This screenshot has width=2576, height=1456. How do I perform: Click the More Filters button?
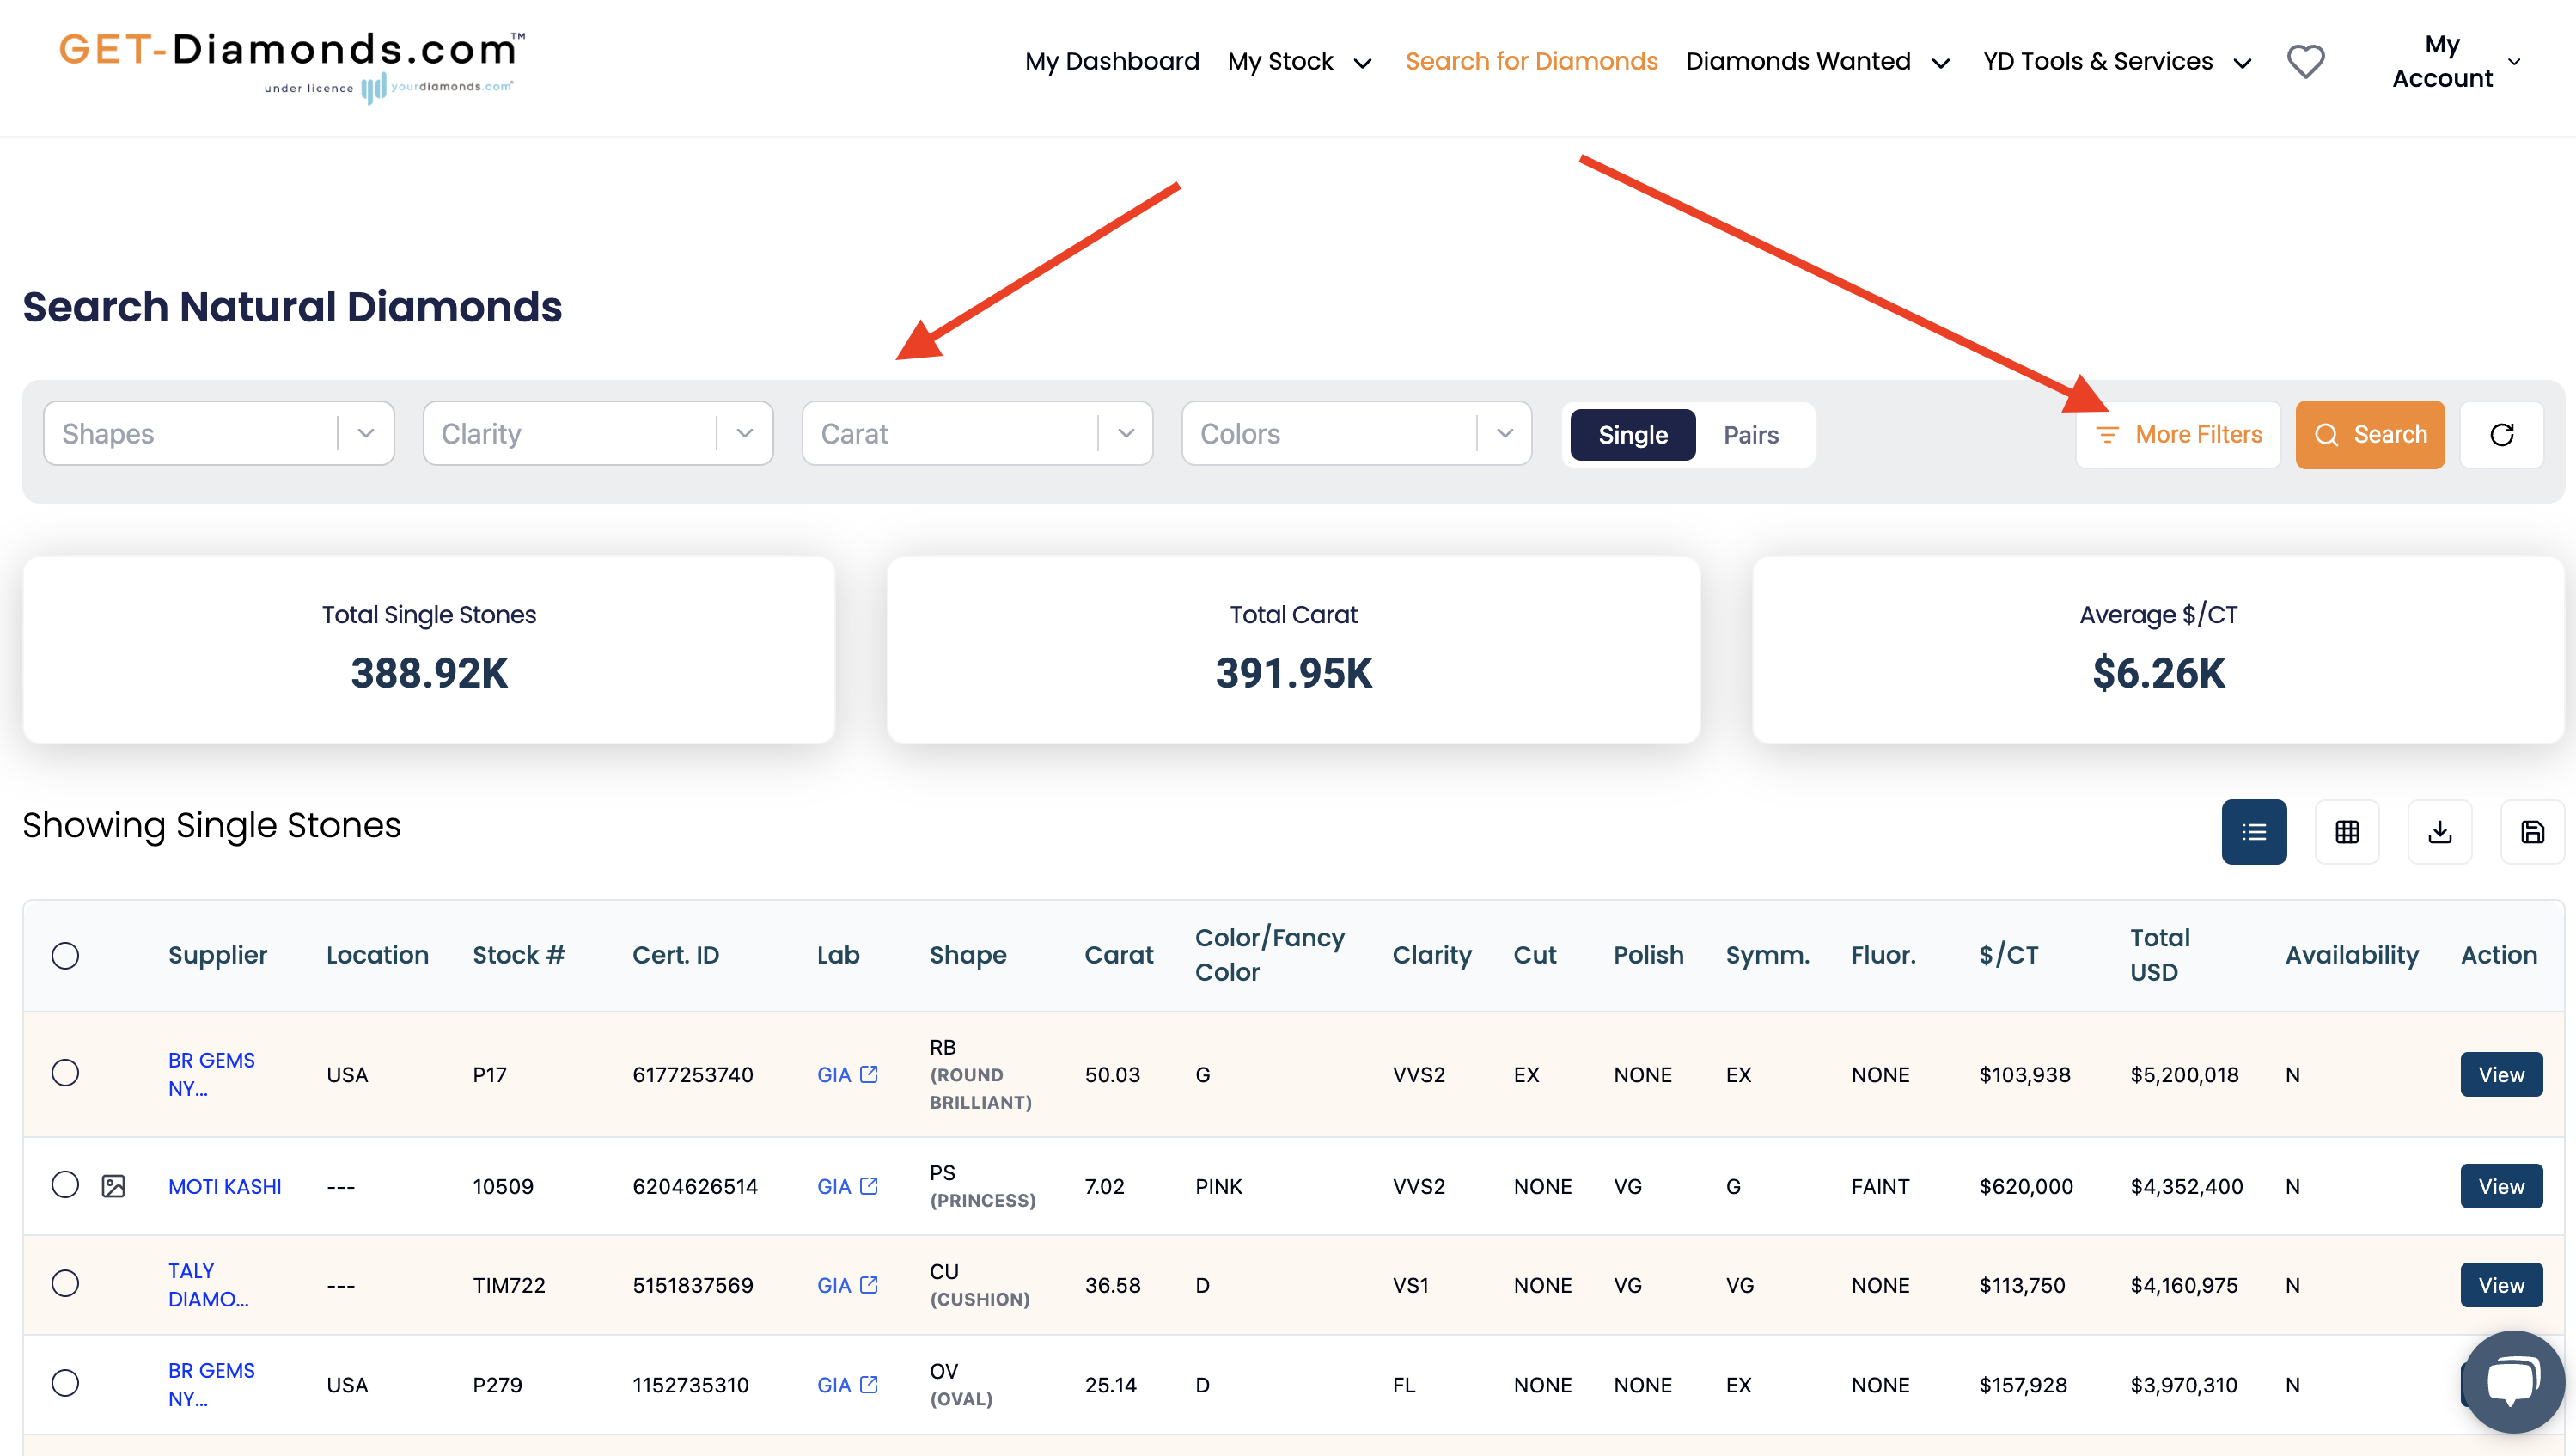pyautogui.click(x=2178, y=434)
